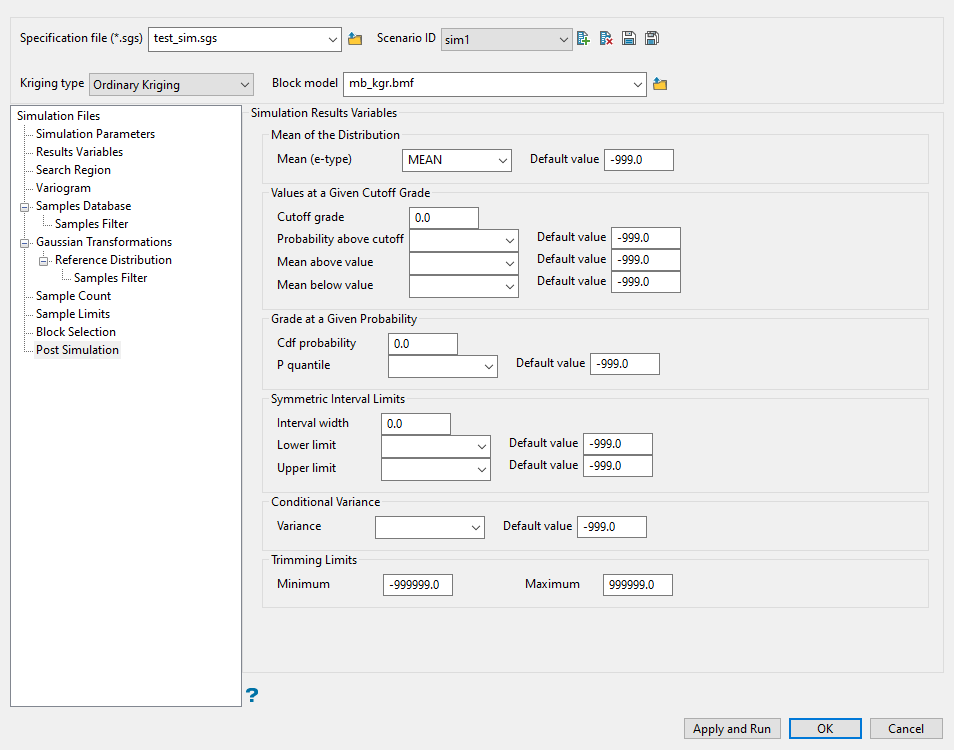
Task: Browse for specification file folder icon
Action: (x=355, y=39)
